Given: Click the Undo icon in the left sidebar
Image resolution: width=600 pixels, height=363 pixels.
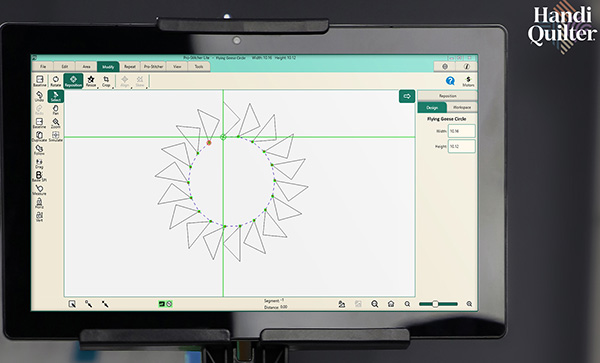Looking at the screenshot, I should coord(39,96).
